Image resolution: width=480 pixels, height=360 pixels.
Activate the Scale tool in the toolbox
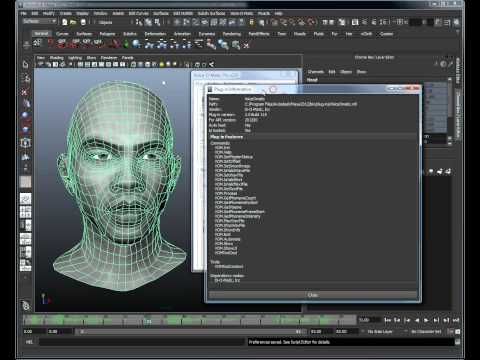click(26, 129)
